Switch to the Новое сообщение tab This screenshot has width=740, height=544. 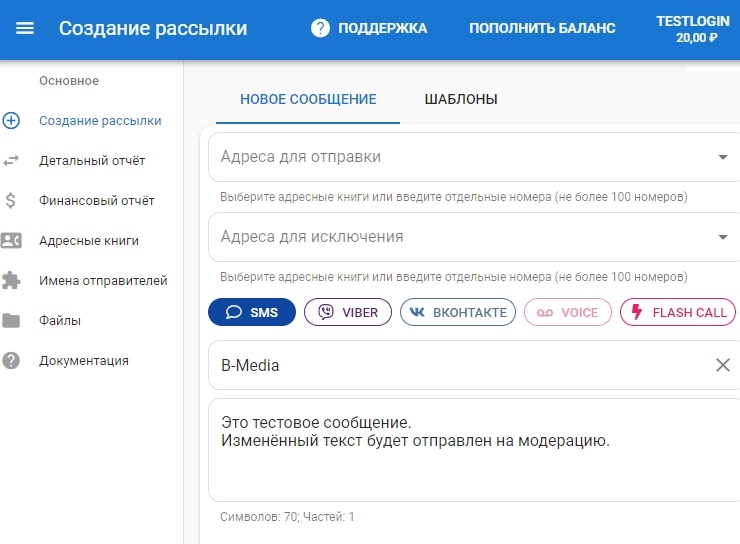click(x=308, y=99)
